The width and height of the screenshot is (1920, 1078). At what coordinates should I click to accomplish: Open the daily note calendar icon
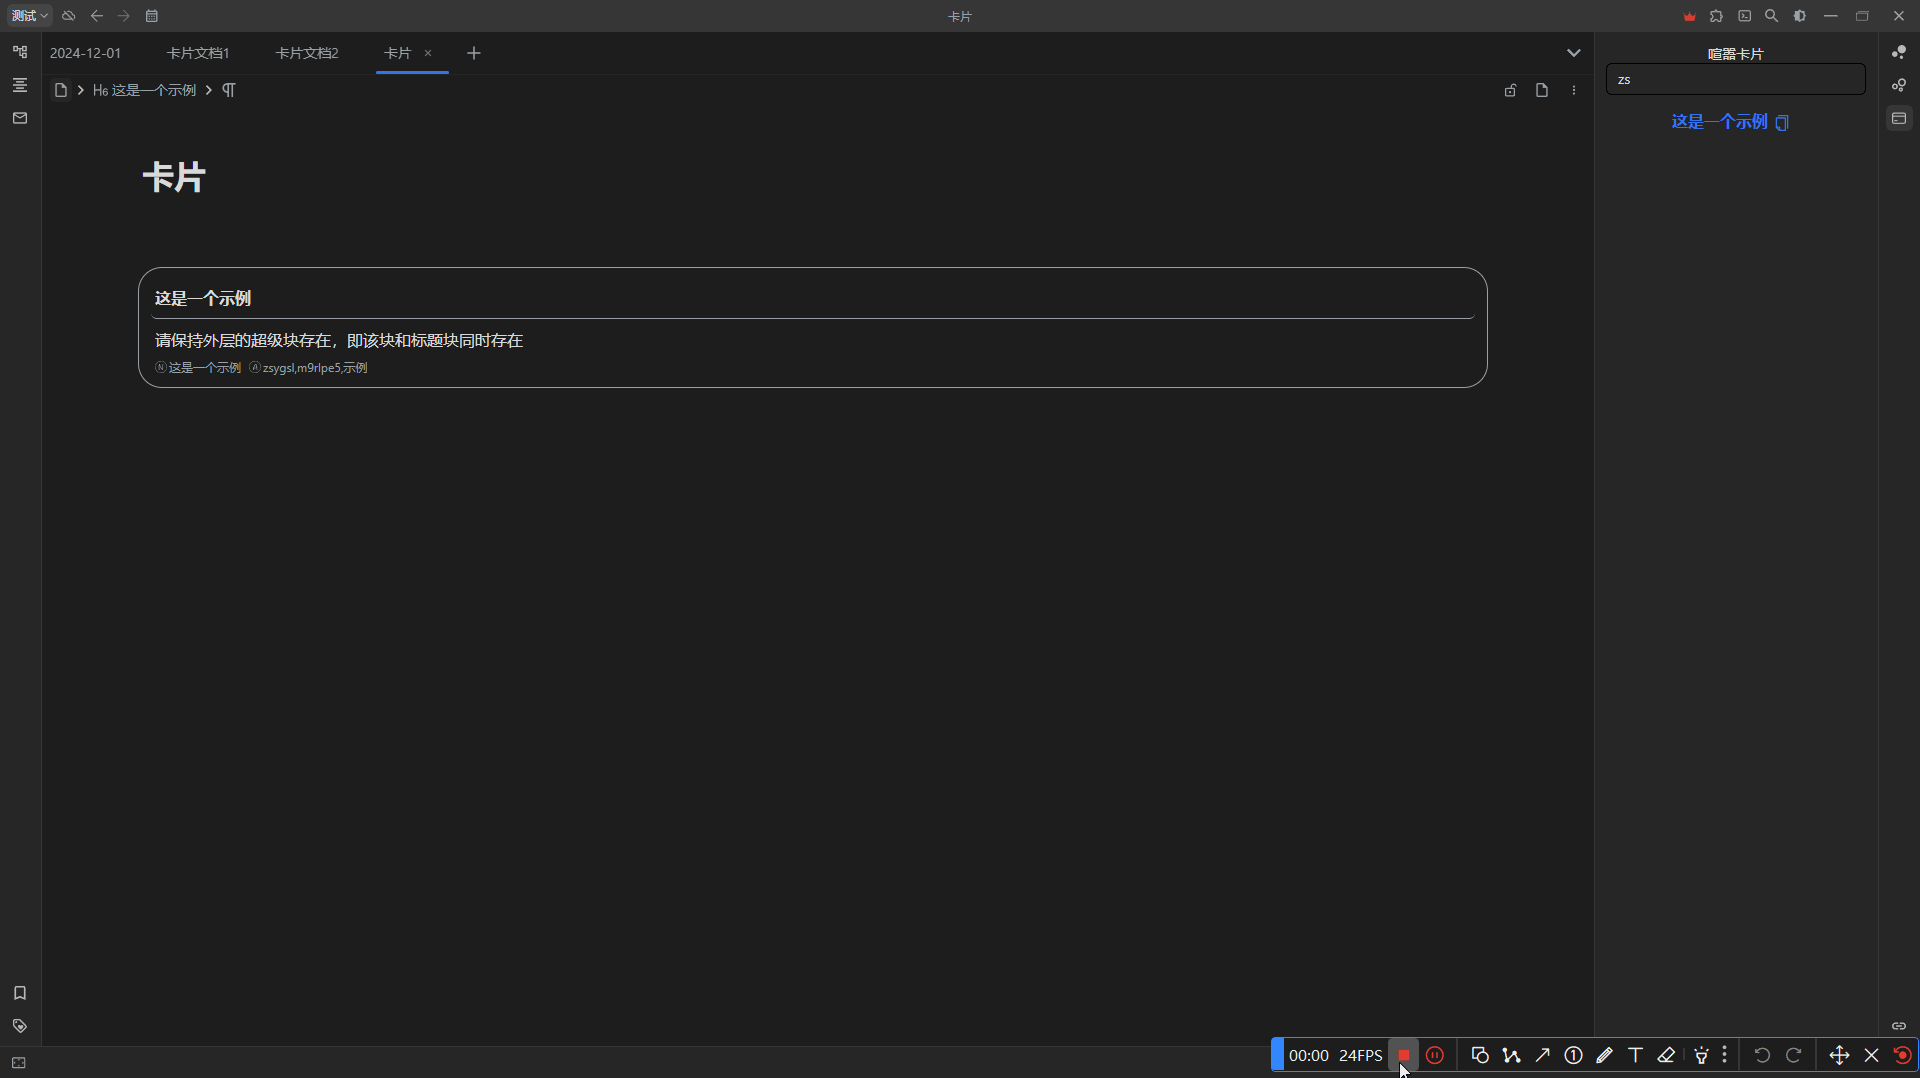(152, 16)
